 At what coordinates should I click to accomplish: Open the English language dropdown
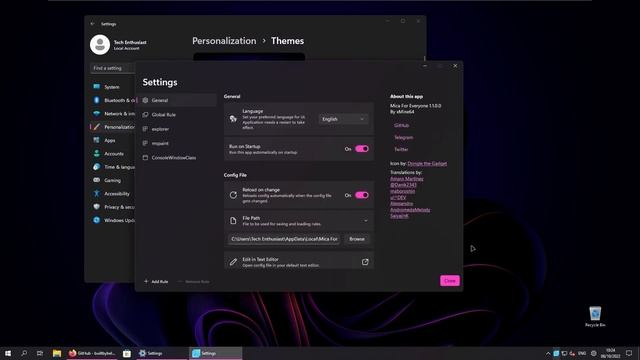click(343, 119)
